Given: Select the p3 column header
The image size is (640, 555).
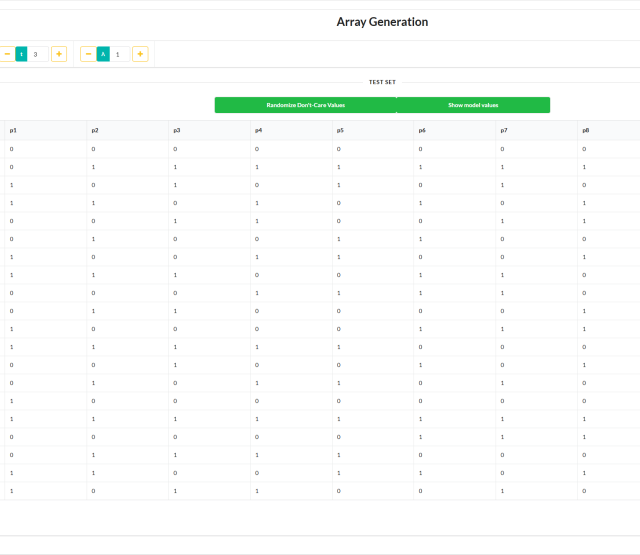Looking at the screenshot, I should 209,131.
